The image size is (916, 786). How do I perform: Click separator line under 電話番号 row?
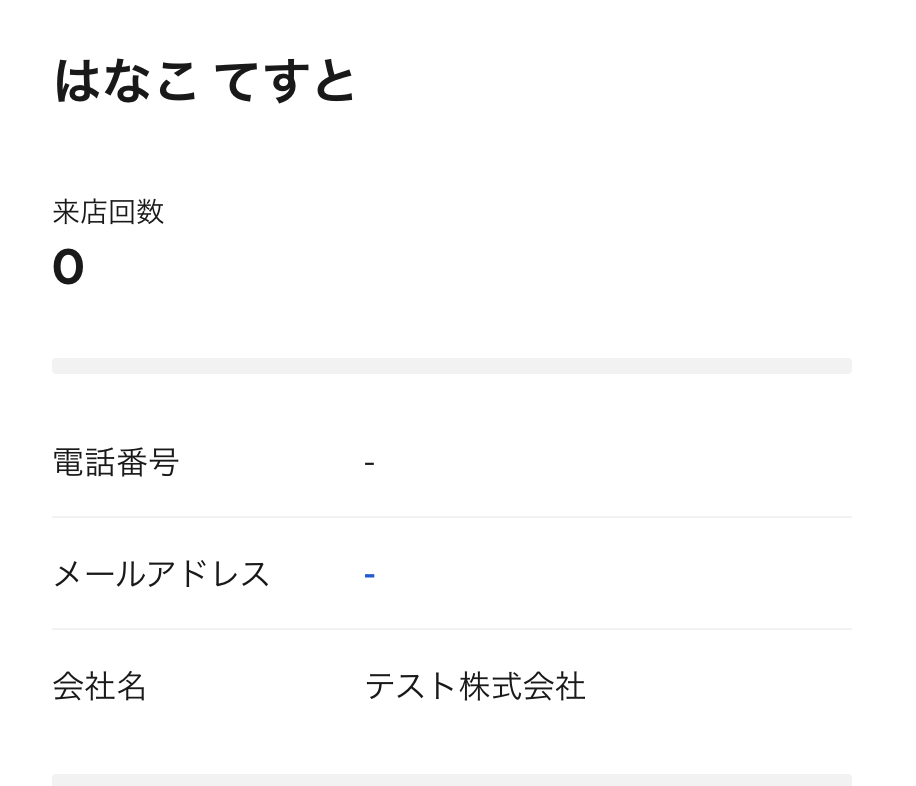(451, 517)
